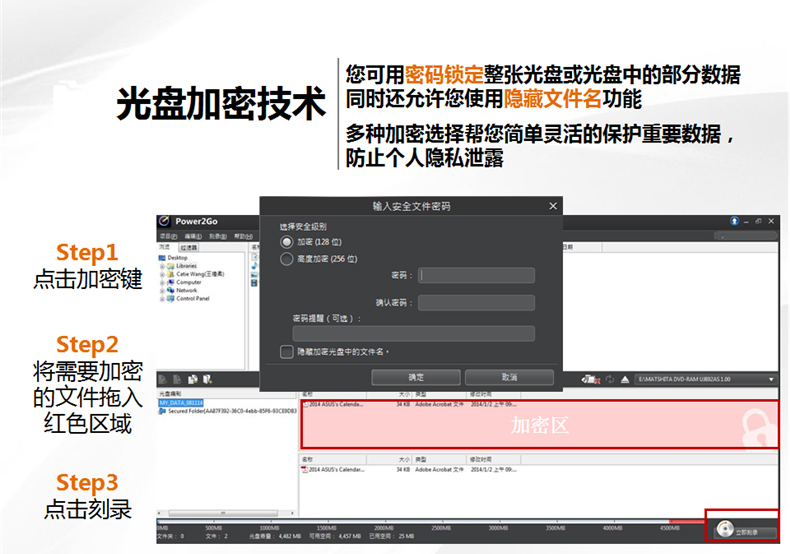Click the 密码 input field
This screenshot has height=554, width=790.
click(476, 275)
